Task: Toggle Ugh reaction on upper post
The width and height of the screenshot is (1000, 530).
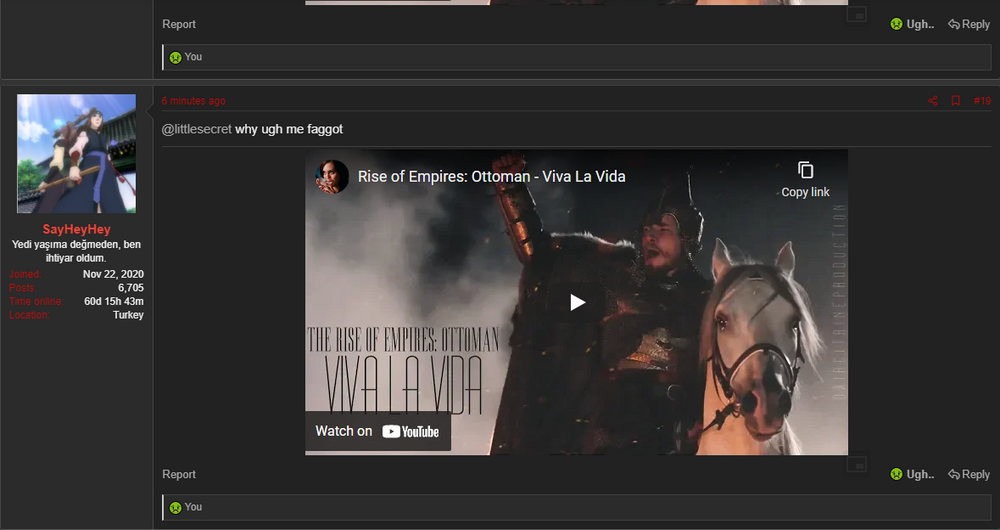Action: coord(912,24)
